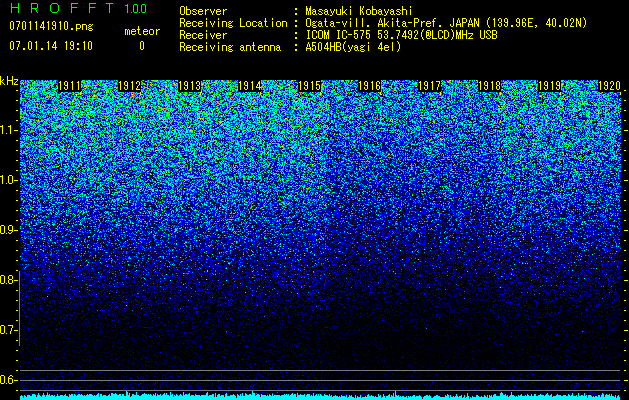Viewport: 629px width, 400px height.
Task: Click the 1.0 frequency axis label
Action: click(7, 180)
